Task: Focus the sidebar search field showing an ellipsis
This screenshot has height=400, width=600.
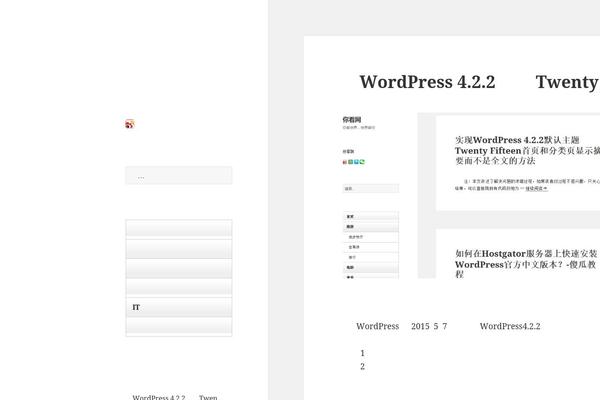Action: pyautogui.click(x=179, y=176)
